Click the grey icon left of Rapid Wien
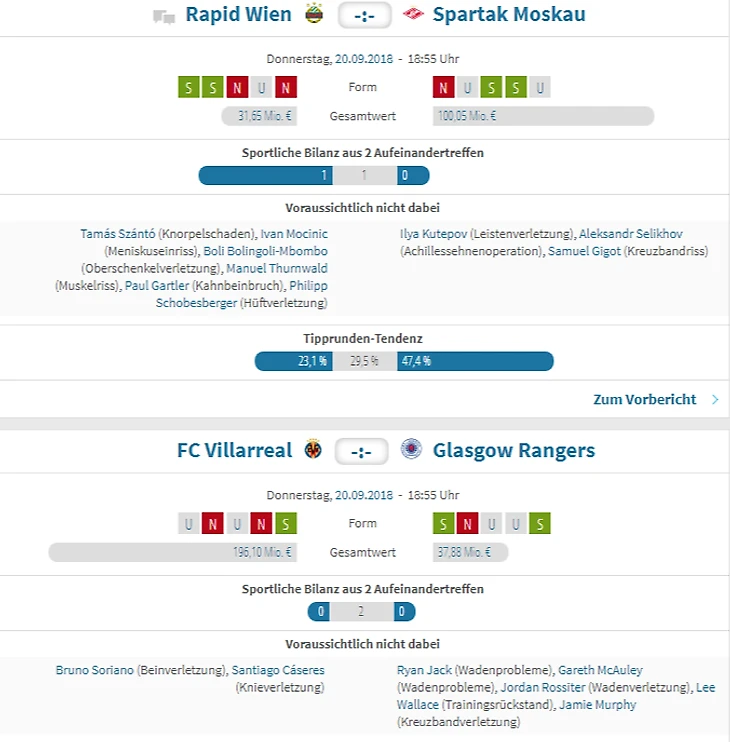Viewport: 730px width, 742px height. (x=164, y=15)
